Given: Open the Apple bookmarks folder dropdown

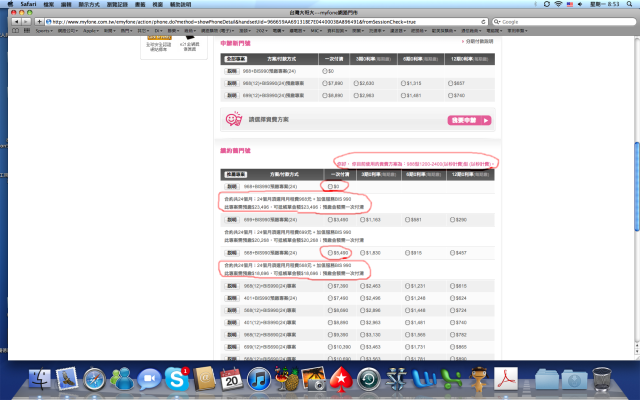Looking at the screenshot, I should click(91, 31).
